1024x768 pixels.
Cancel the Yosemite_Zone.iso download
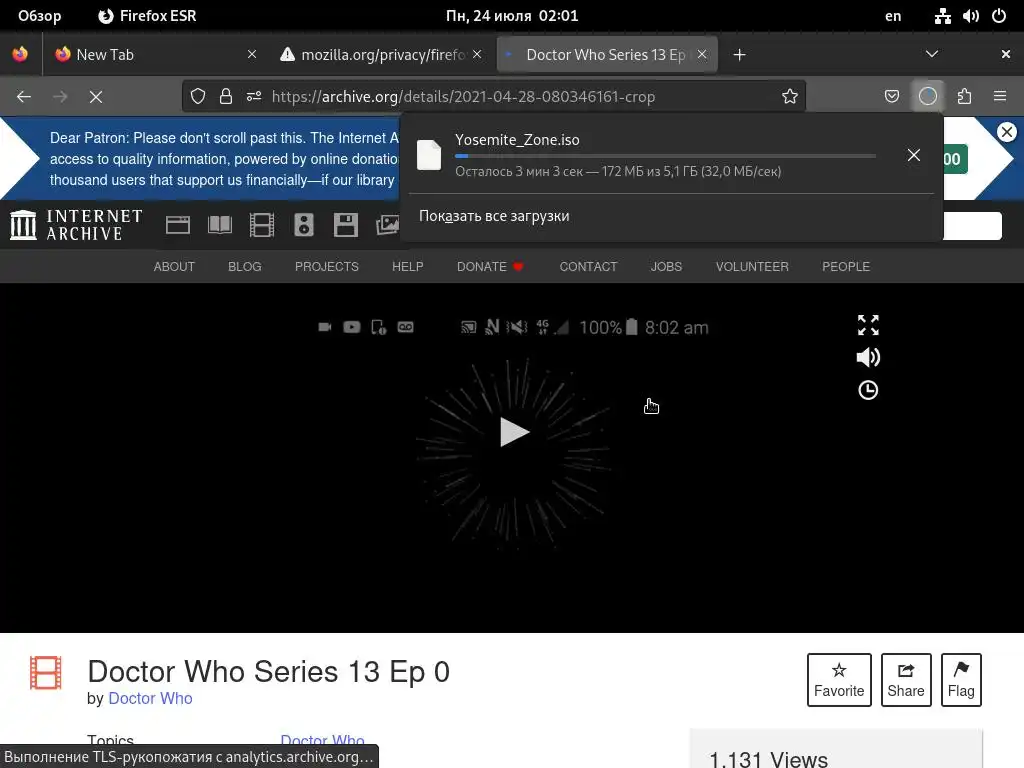914,155
